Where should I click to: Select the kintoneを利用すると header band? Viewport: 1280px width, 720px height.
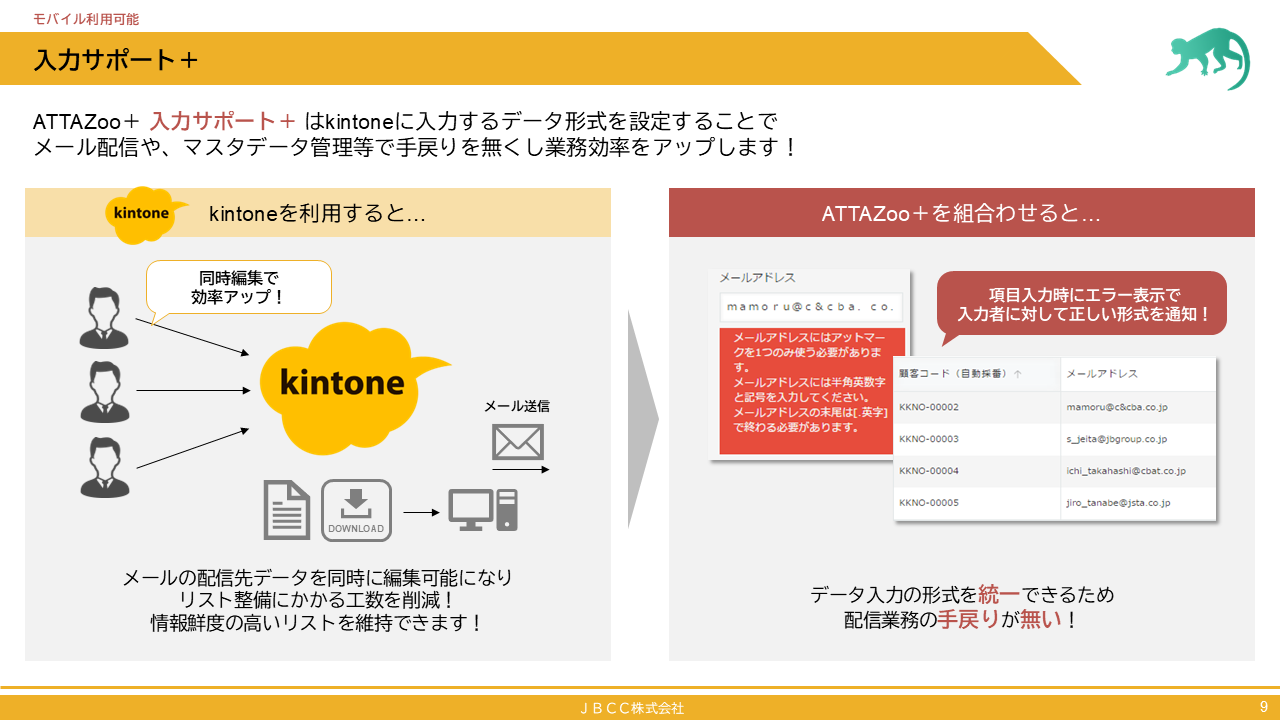tap(318, 212)
